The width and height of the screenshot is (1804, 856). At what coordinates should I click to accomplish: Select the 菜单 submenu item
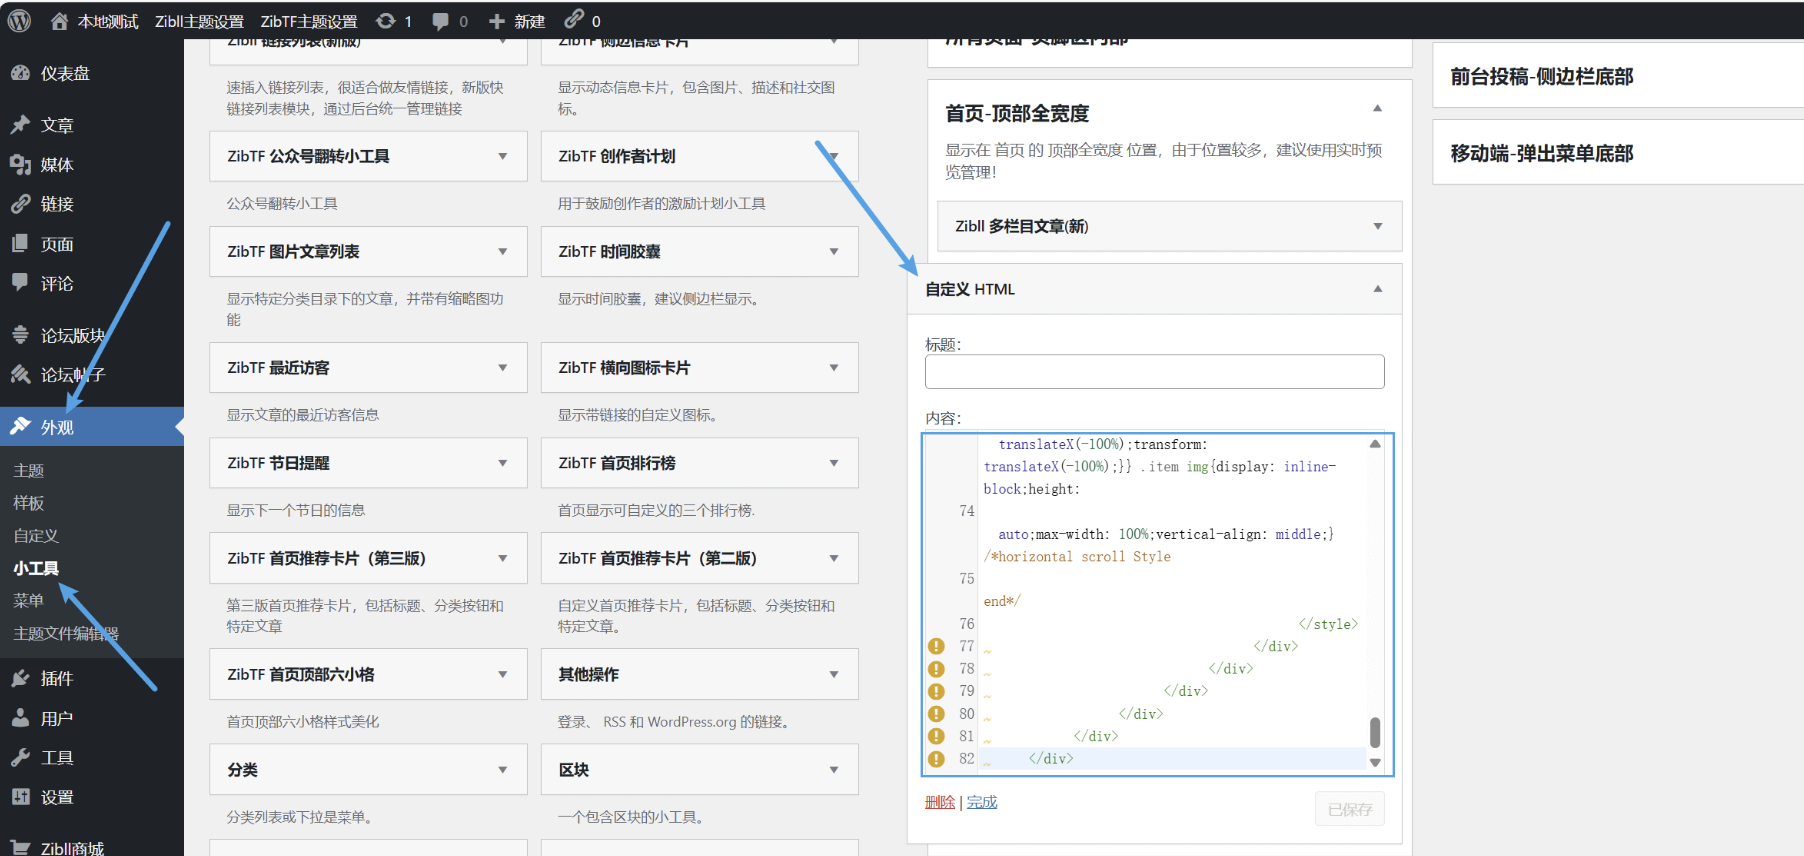[x=28, y=600]
